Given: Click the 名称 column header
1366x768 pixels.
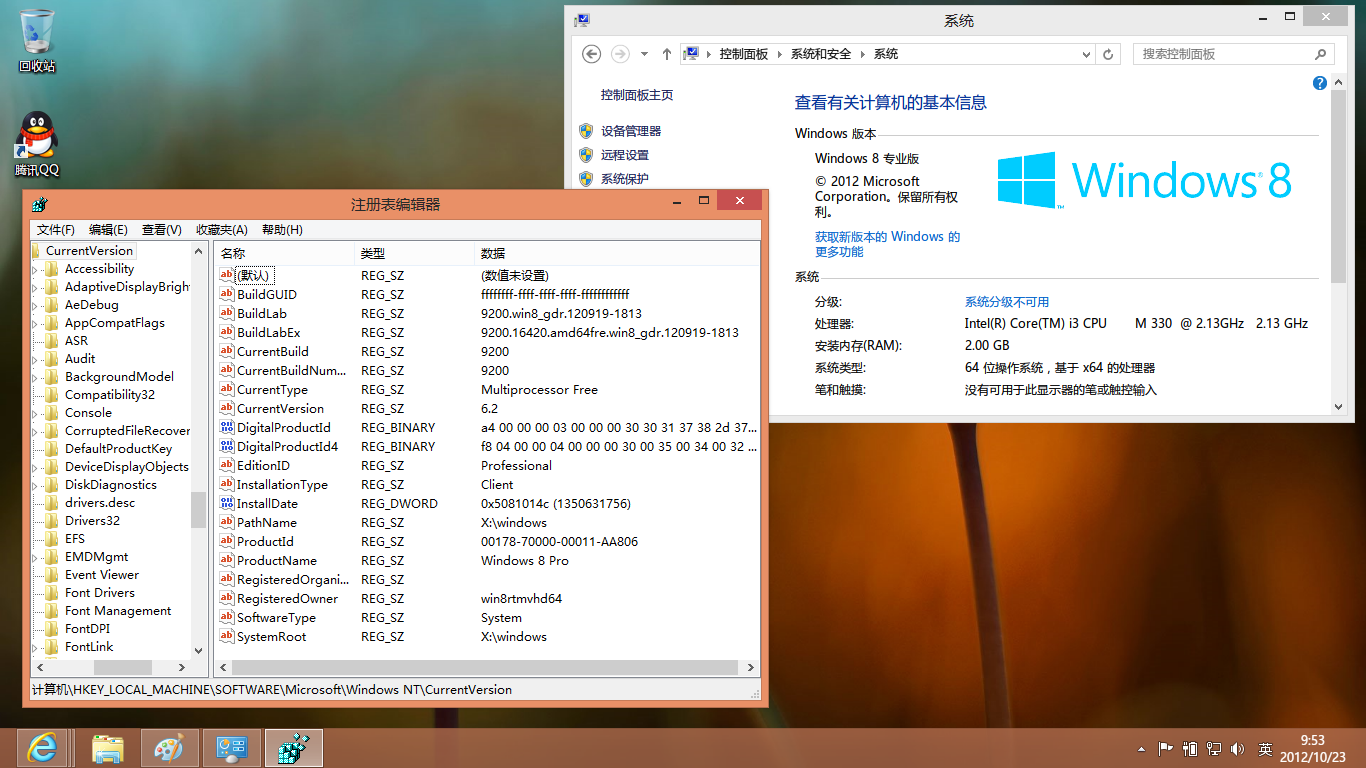Looking at the screenshot, I should pyautogui.click(x=285, y=253).
